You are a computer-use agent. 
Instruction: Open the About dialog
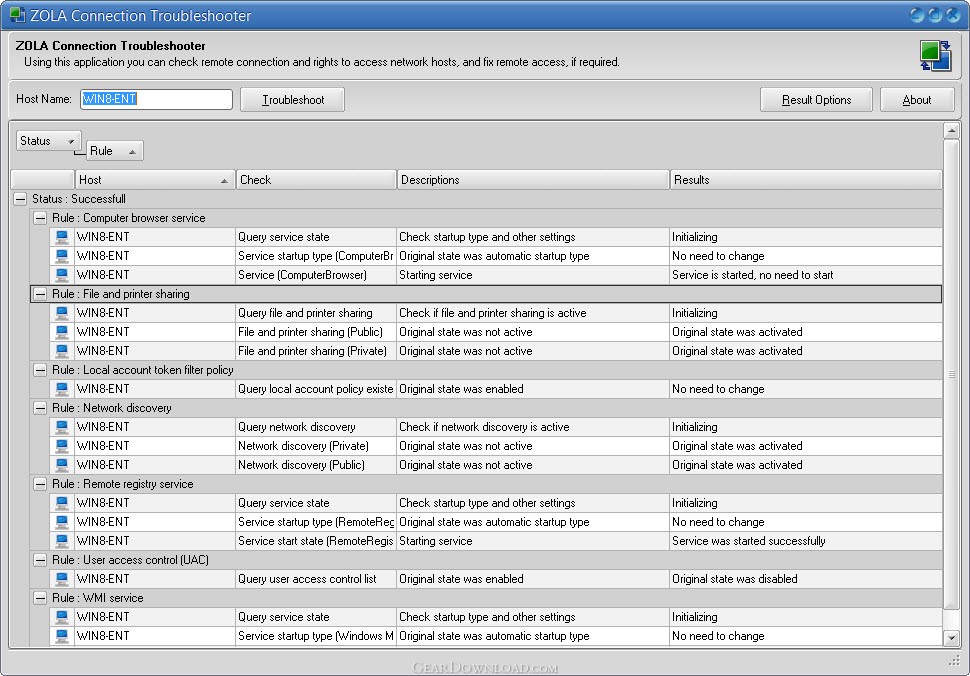[917, 100]
